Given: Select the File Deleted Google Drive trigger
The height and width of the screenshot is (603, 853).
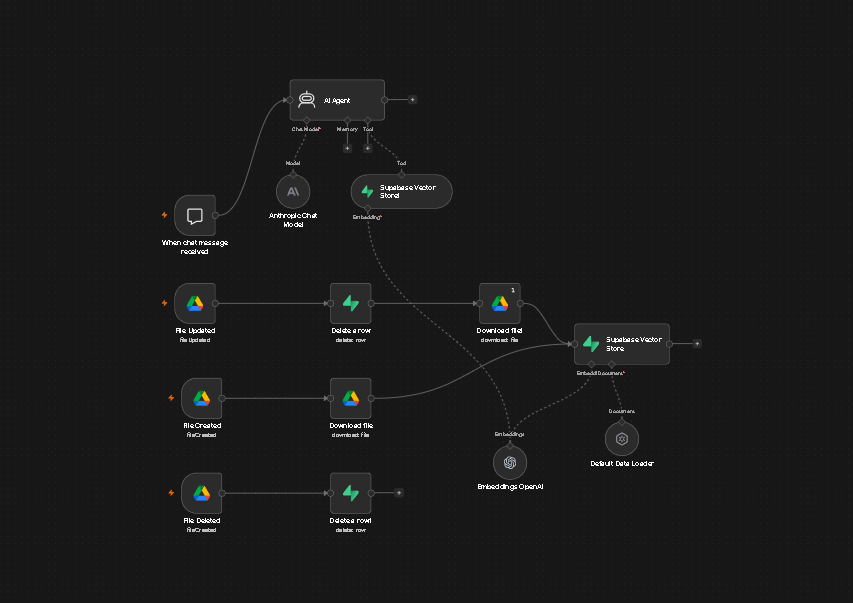Looking at the screenshot, I should click(201, 493).
